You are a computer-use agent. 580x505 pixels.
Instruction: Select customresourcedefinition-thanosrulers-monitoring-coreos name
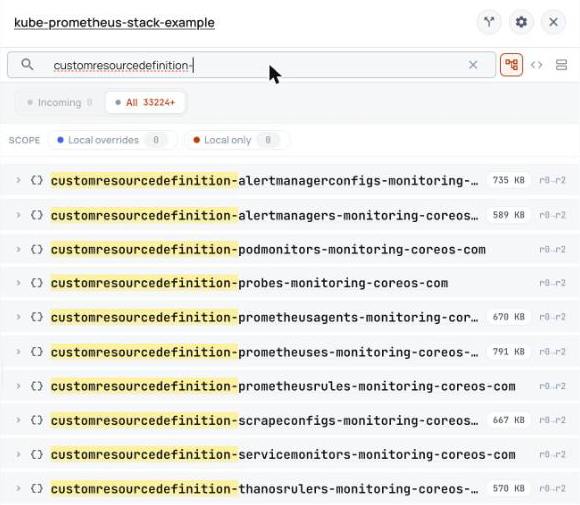(264, 489)
